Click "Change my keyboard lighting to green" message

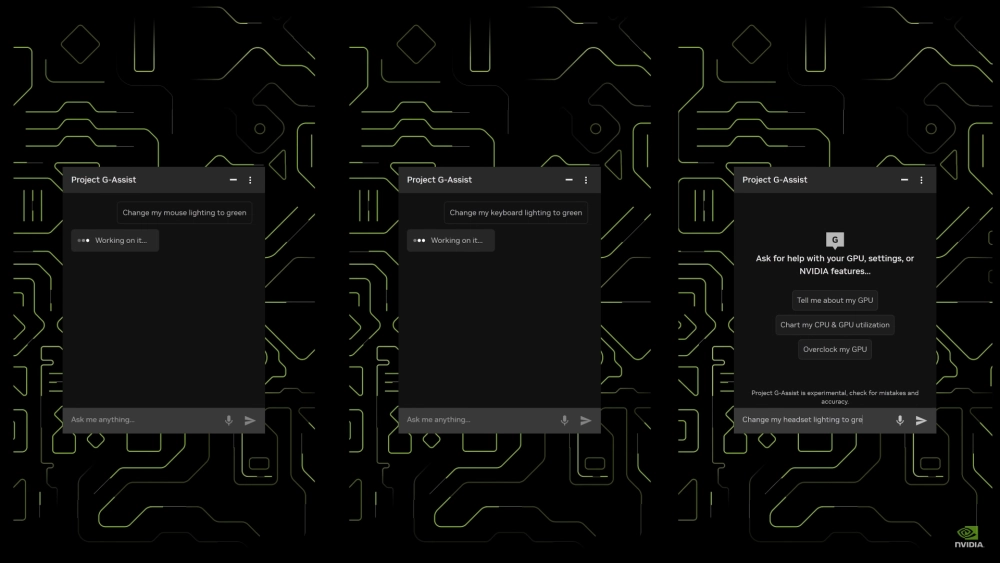tap(515, 213)
